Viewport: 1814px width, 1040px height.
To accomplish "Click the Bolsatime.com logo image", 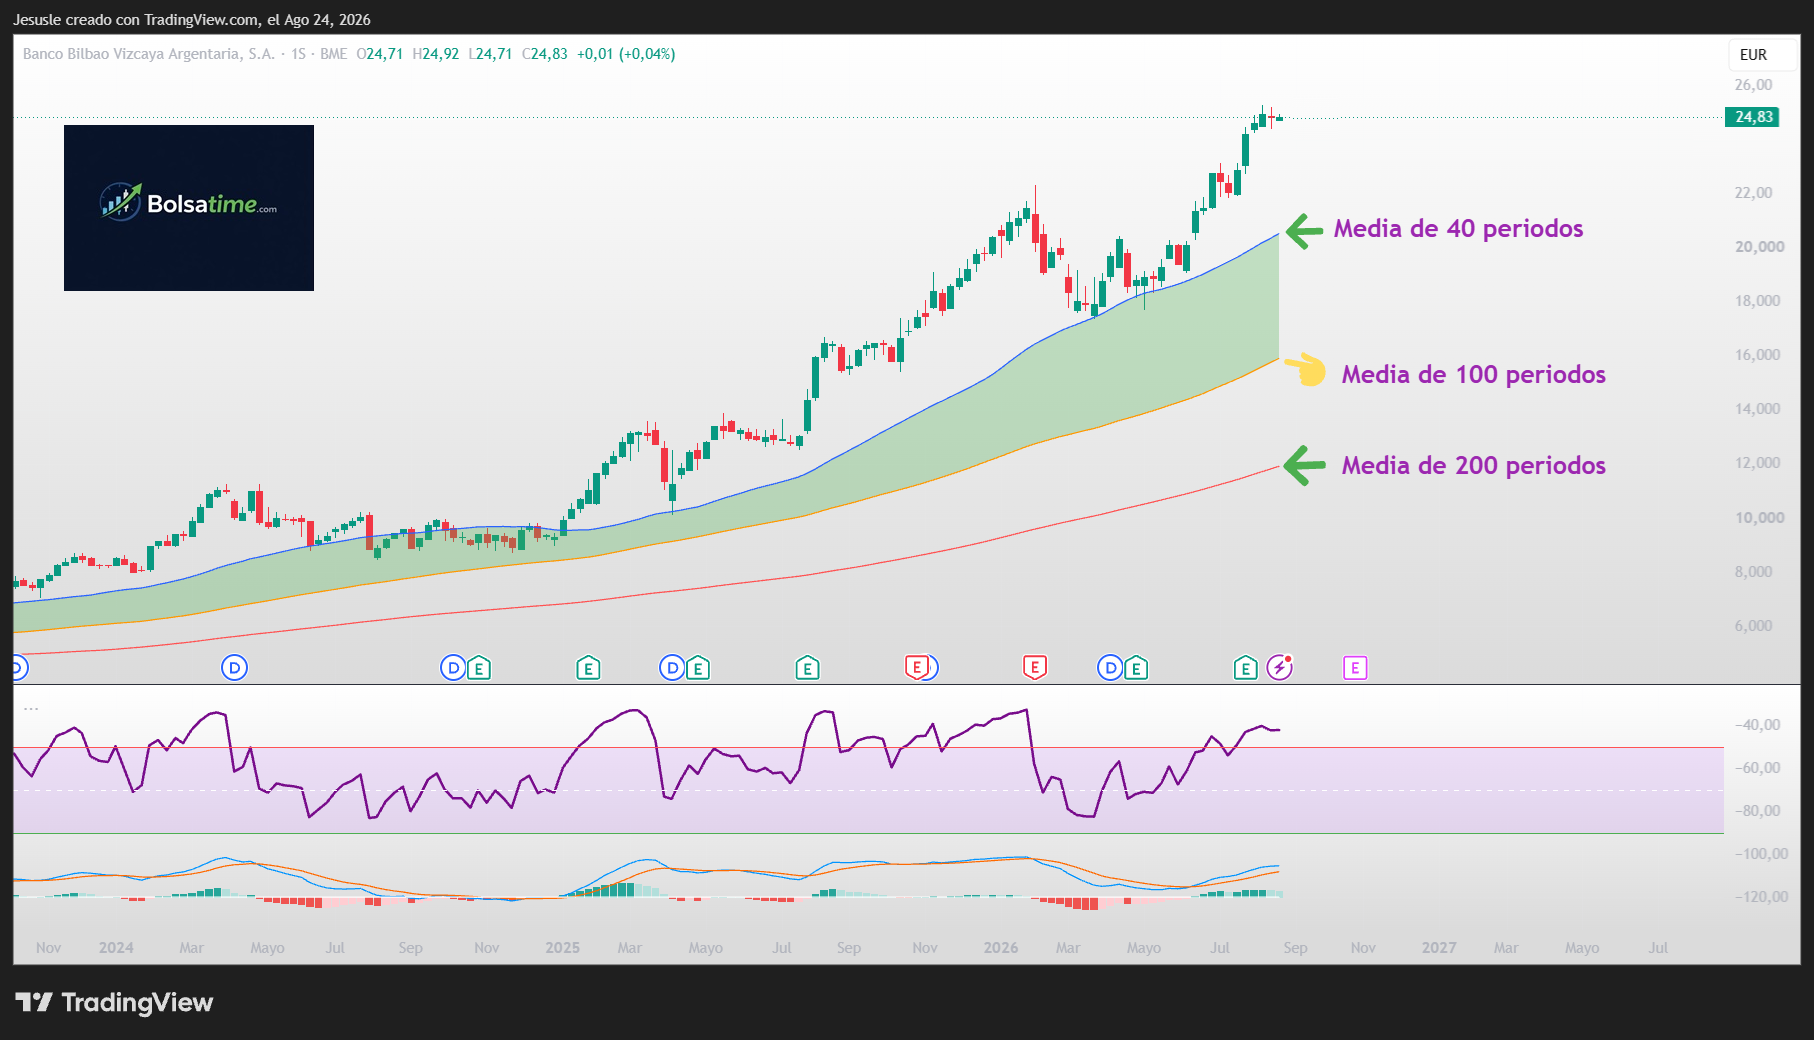I will (x=189, y=208).
